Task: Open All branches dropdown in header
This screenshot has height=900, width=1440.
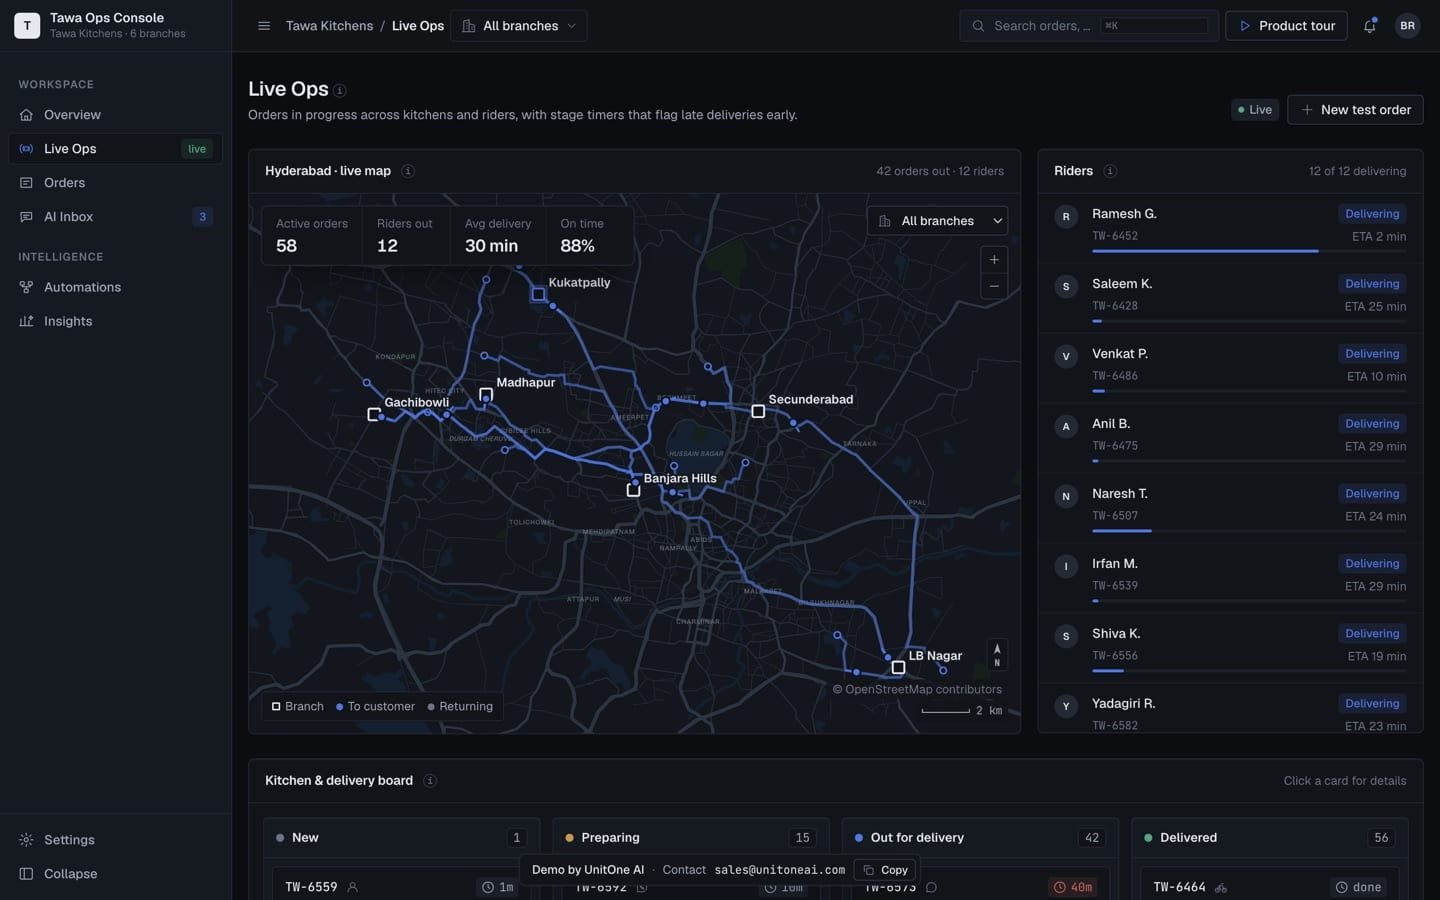Action: tap(519, 26)
